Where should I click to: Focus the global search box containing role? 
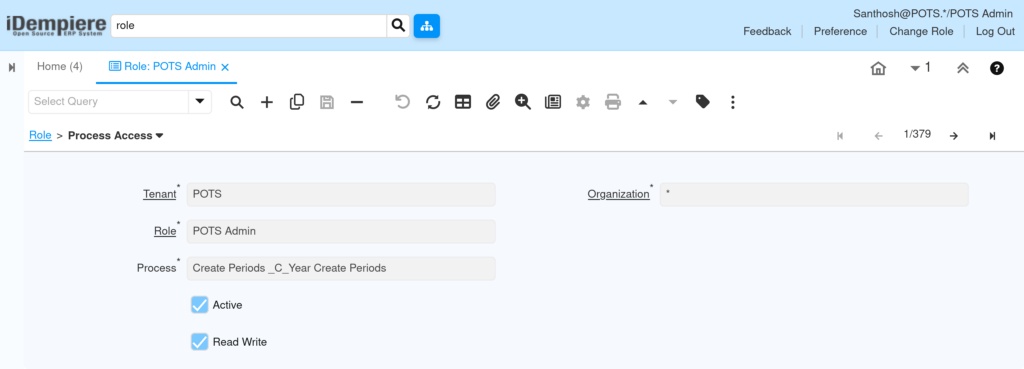coord(249,26)
